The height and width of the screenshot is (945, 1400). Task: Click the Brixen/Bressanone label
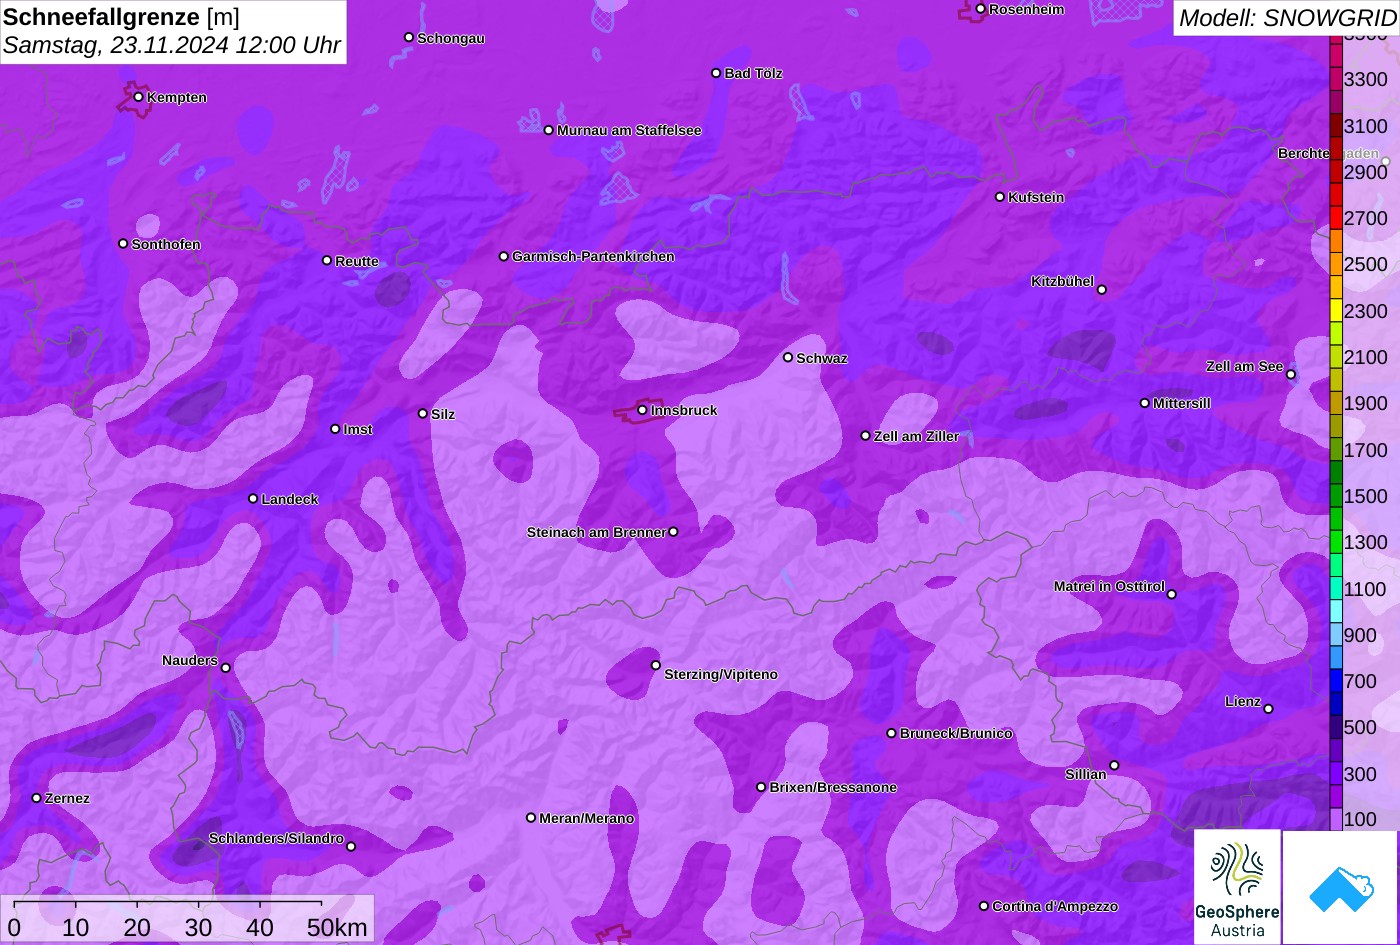click(x=833, y=787)
